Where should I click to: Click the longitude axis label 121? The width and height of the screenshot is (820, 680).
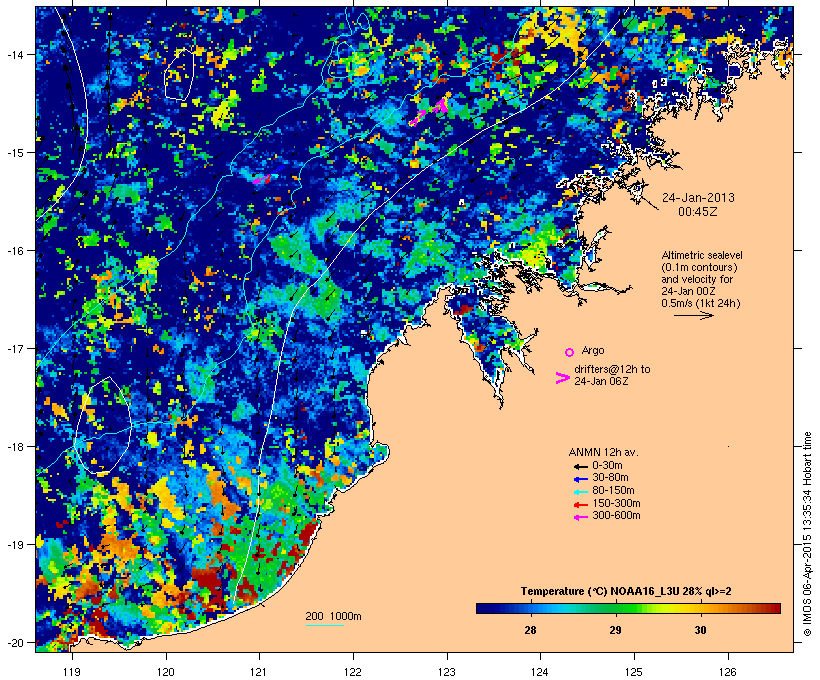coord(259,672)
